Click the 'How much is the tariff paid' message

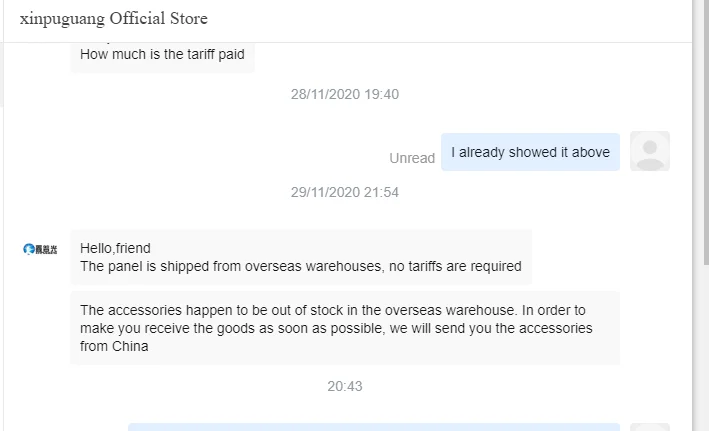(x=162, y=55)
